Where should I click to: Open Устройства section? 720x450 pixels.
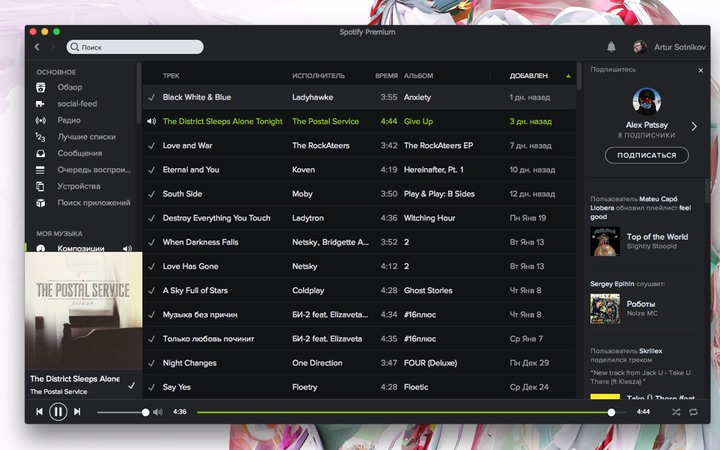click(79, 186)
